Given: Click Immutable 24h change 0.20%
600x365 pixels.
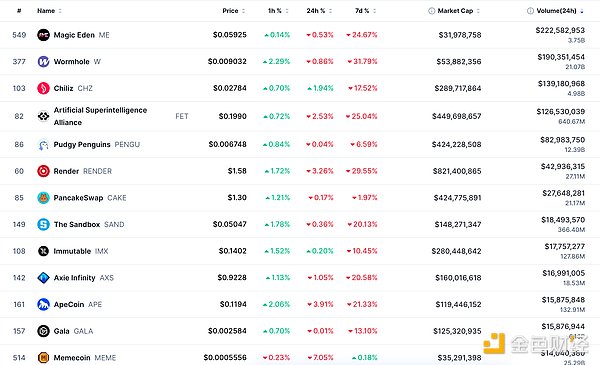Looking at the screenshot, I should tap(320, 251).
